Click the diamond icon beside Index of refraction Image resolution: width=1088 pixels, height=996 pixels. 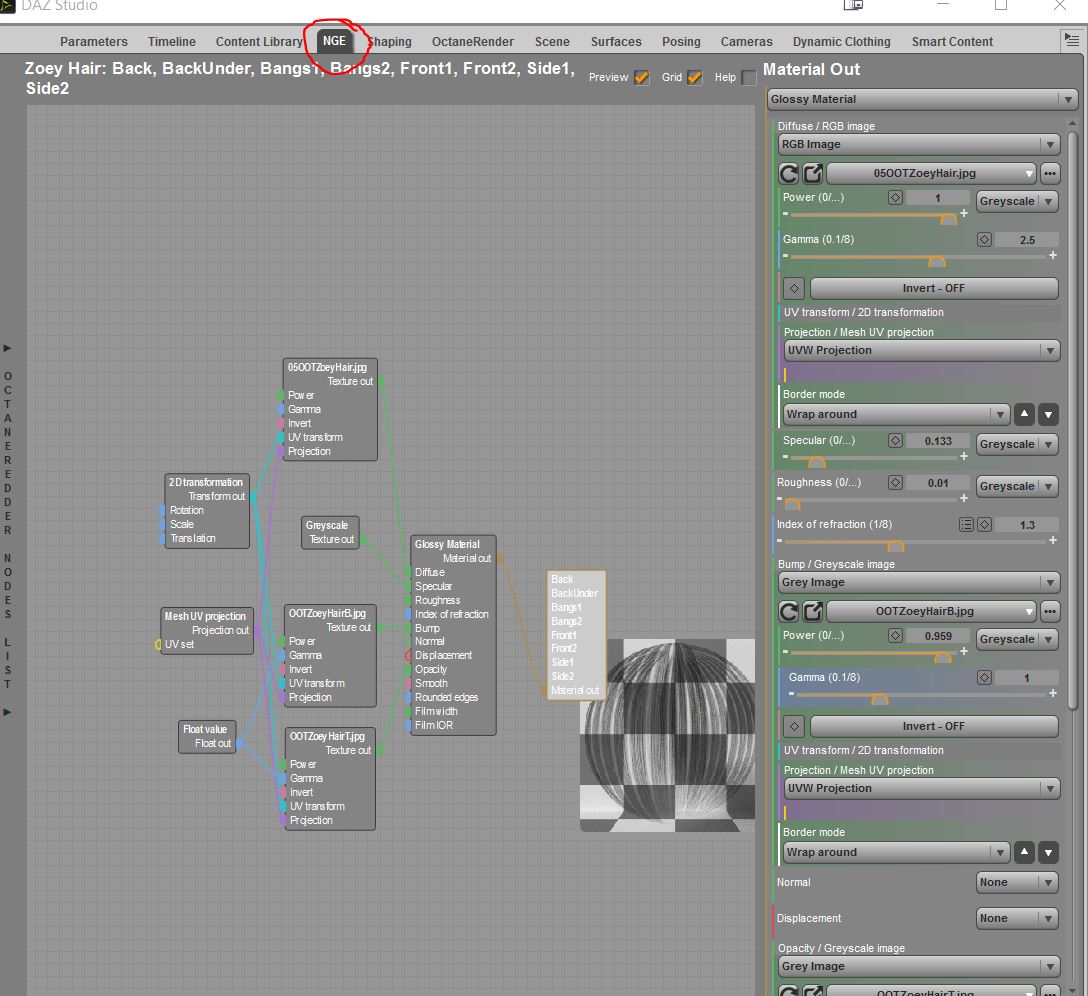pyautogui.click(x=984, y=525)
